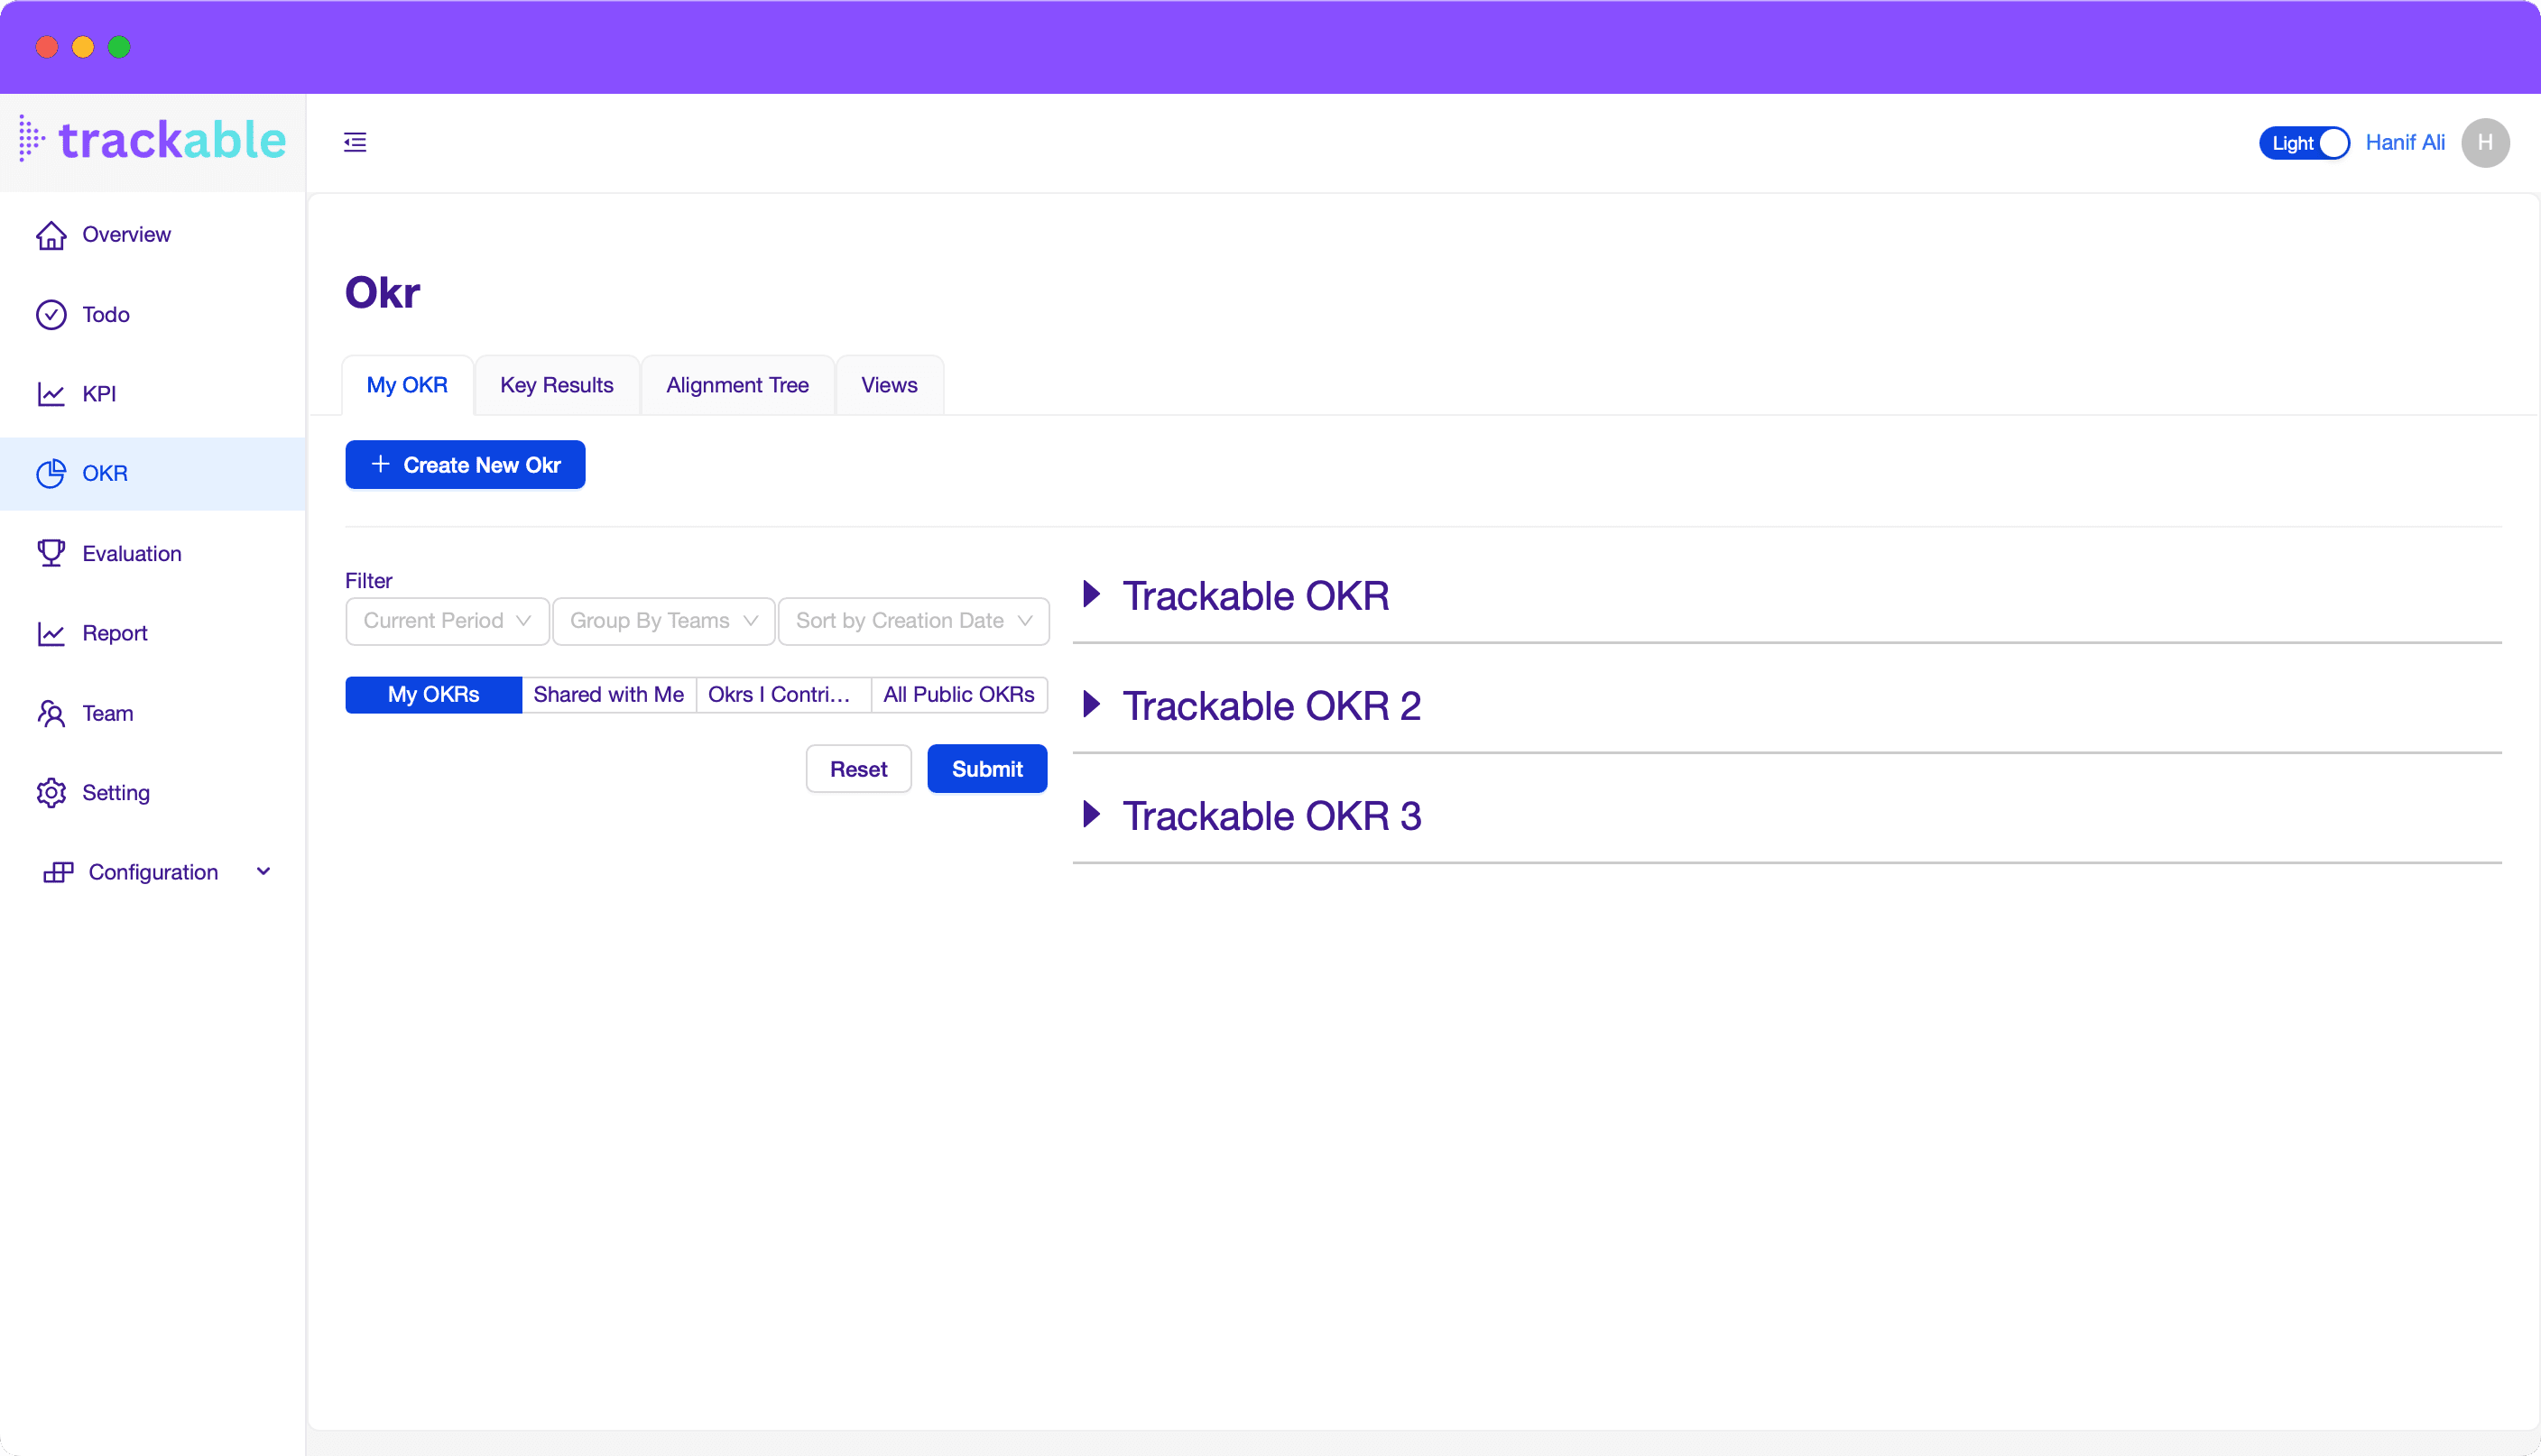Click the Reset button
This screenshot has height=1456, width=2541.
coord(858,769)
